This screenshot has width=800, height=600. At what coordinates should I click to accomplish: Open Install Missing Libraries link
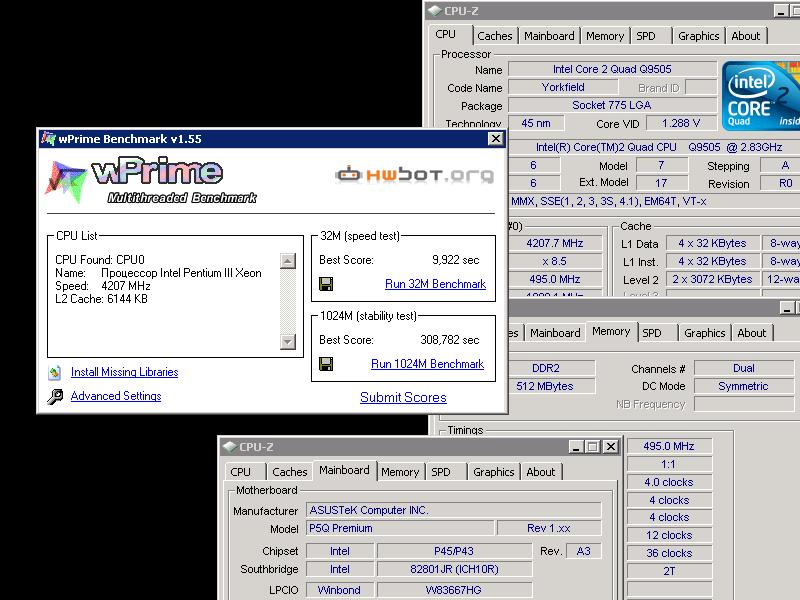click(124, 372)
